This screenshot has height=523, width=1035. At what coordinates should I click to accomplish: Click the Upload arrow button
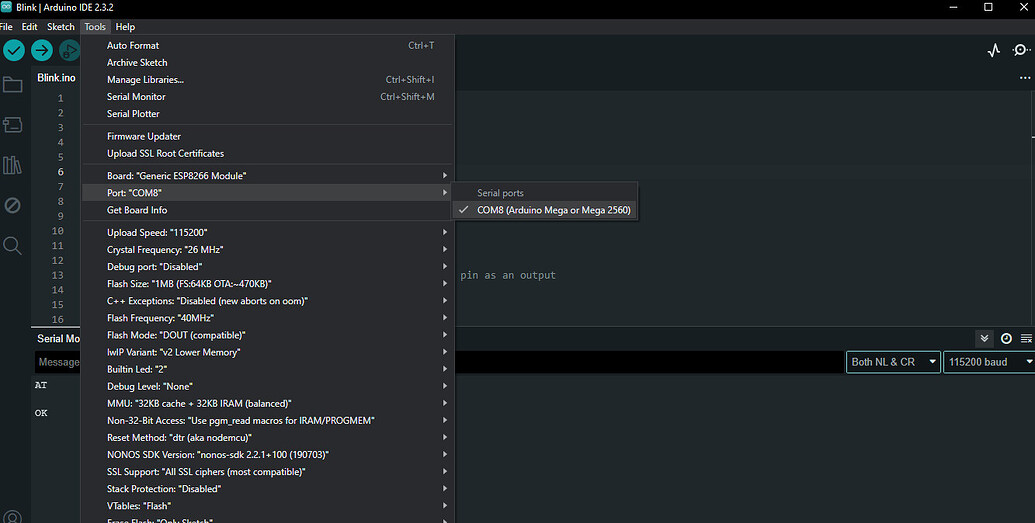pyautogui.click(x=42, y=50)
